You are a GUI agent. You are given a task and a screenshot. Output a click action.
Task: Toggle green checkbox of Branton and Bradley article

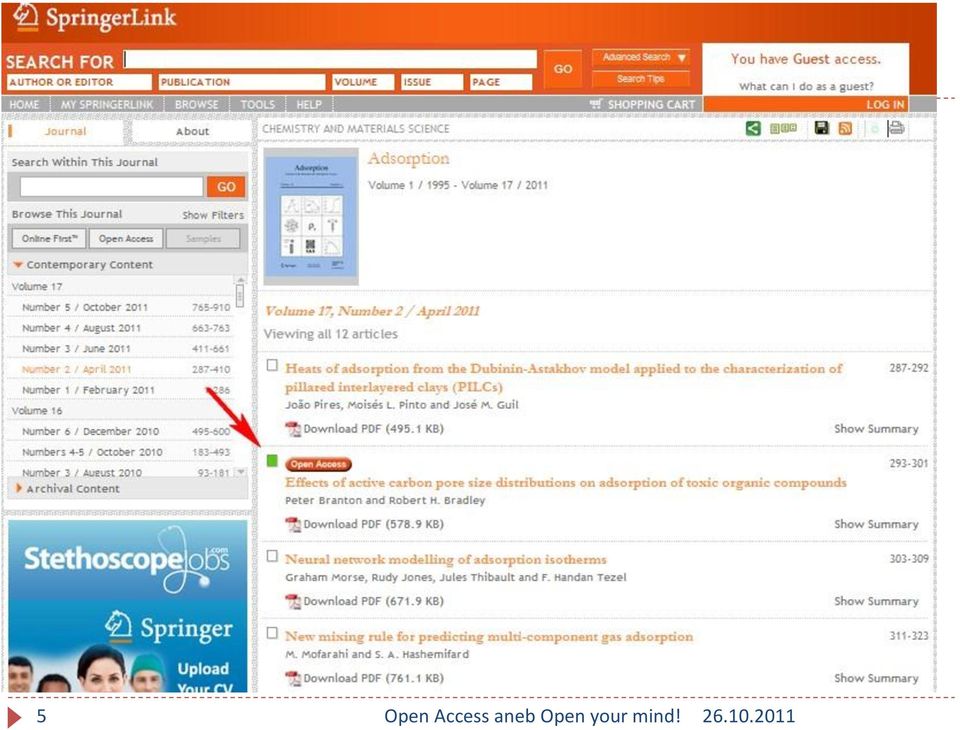pos(272,461)
